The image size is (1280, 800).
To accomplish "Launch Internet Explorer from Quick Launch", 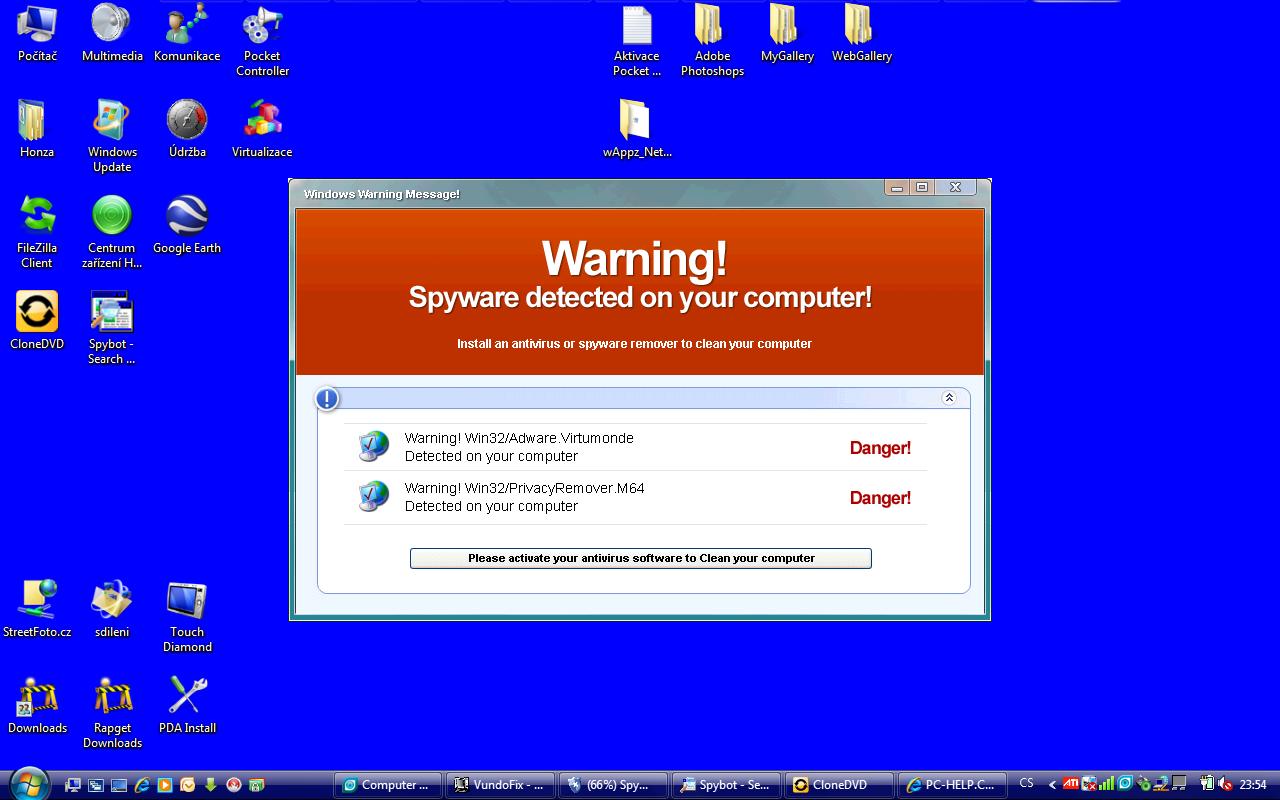I will pyautogui.click(x=142, y=785).
